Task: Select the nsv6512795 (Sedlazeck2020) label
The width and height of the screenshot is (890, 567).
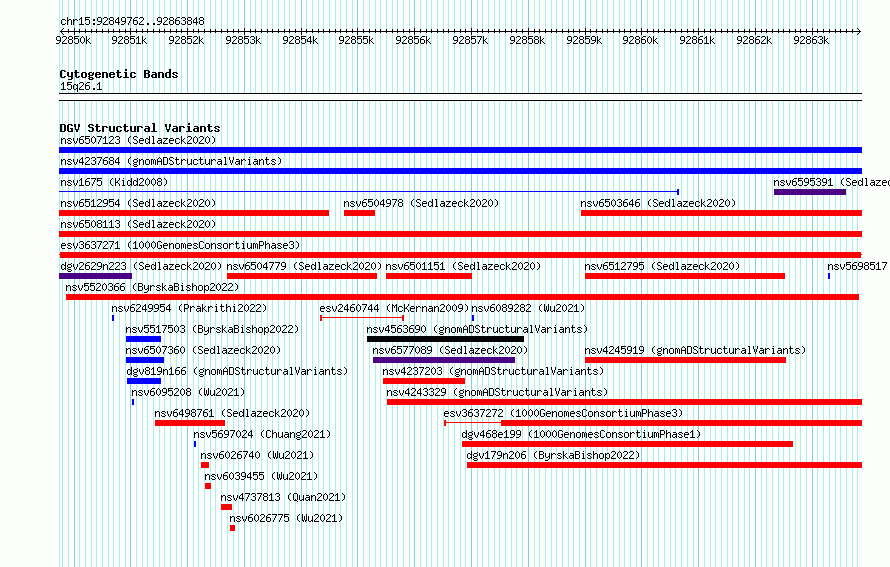Action: [x=662, y=266]
